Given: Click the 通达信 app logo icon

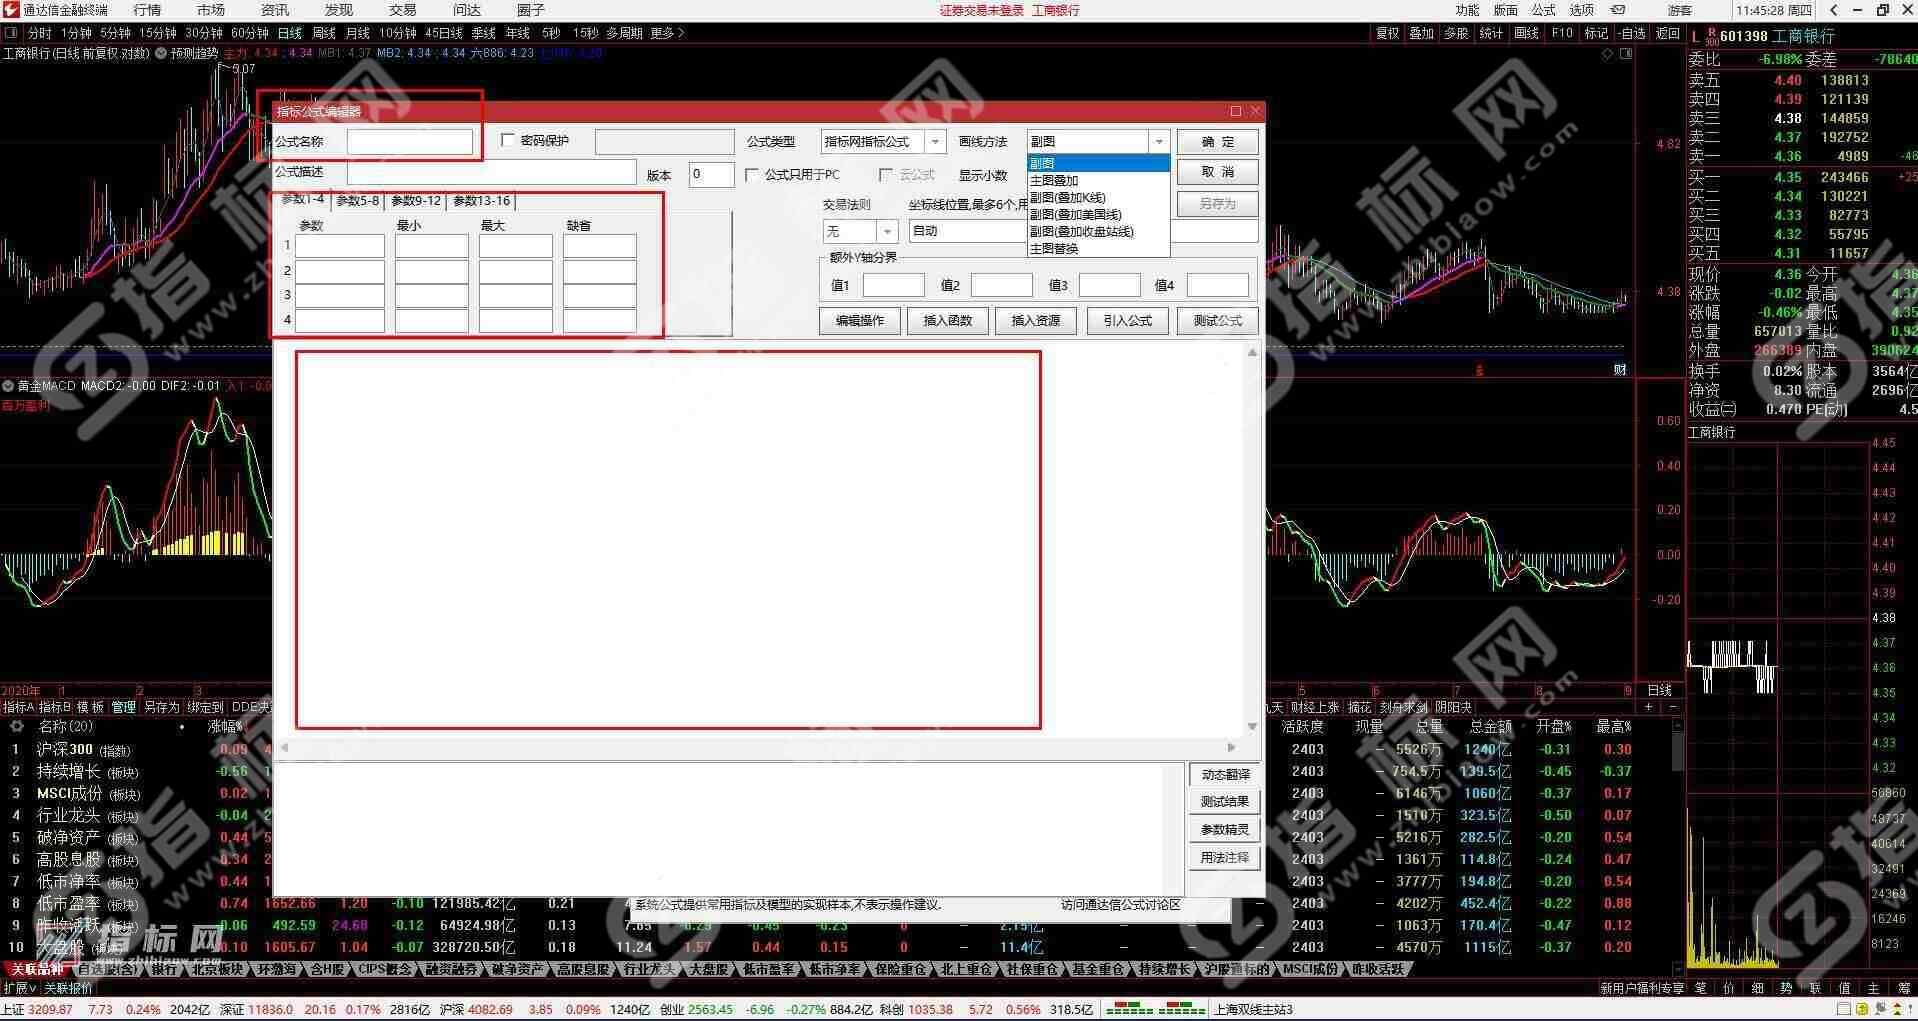Looking at the screenshot, I should pyautogui.click(x=11, y=10).
